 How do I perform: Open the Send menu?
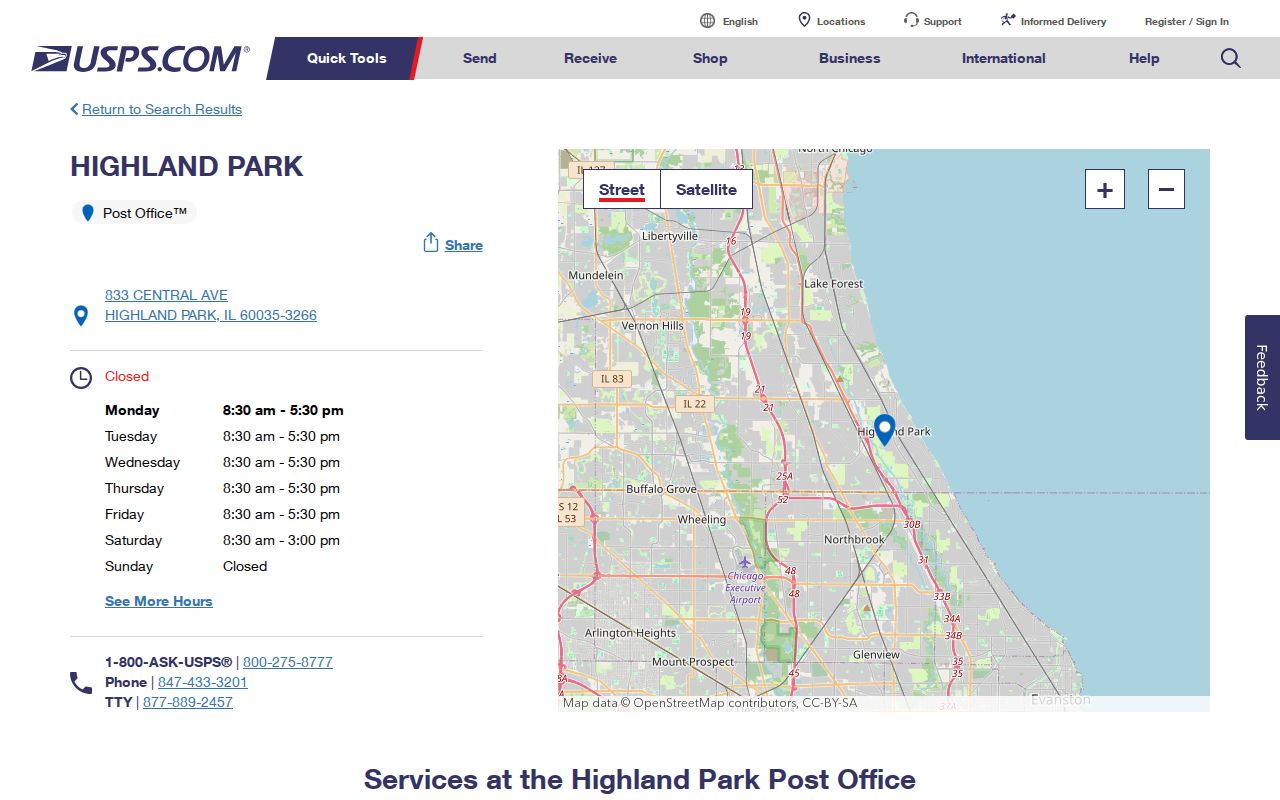(480, 58)
